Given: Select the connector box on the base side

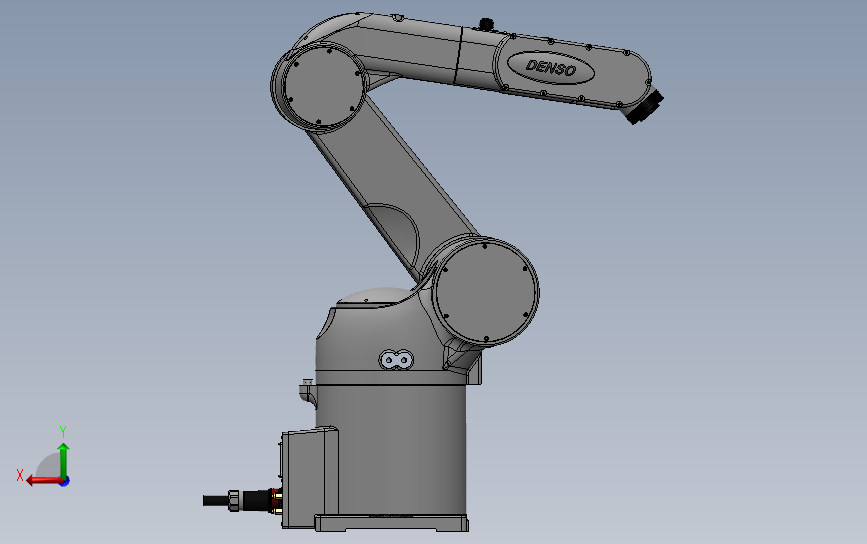Looking at the screenshot, I should 310,478.
